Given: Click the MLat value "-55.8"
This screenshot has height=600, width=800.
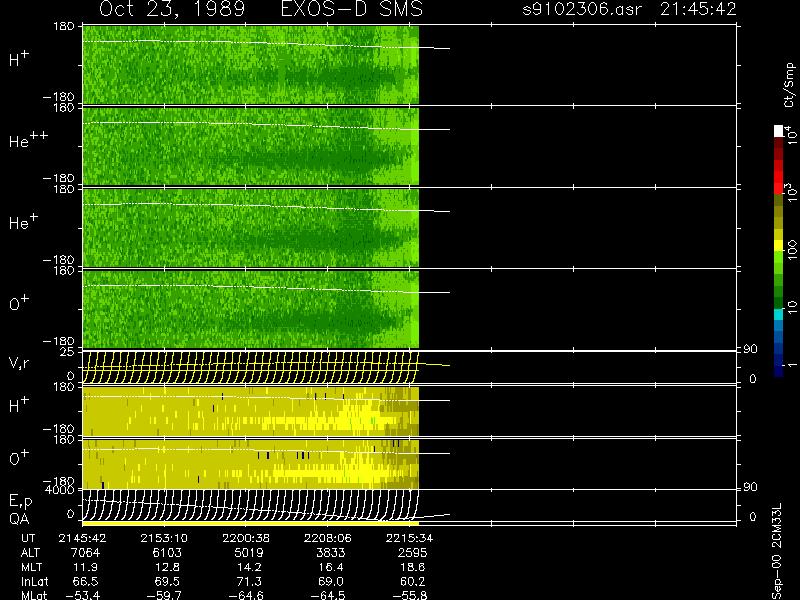Looking at the screenshot, I should click(x=409, y=595).
